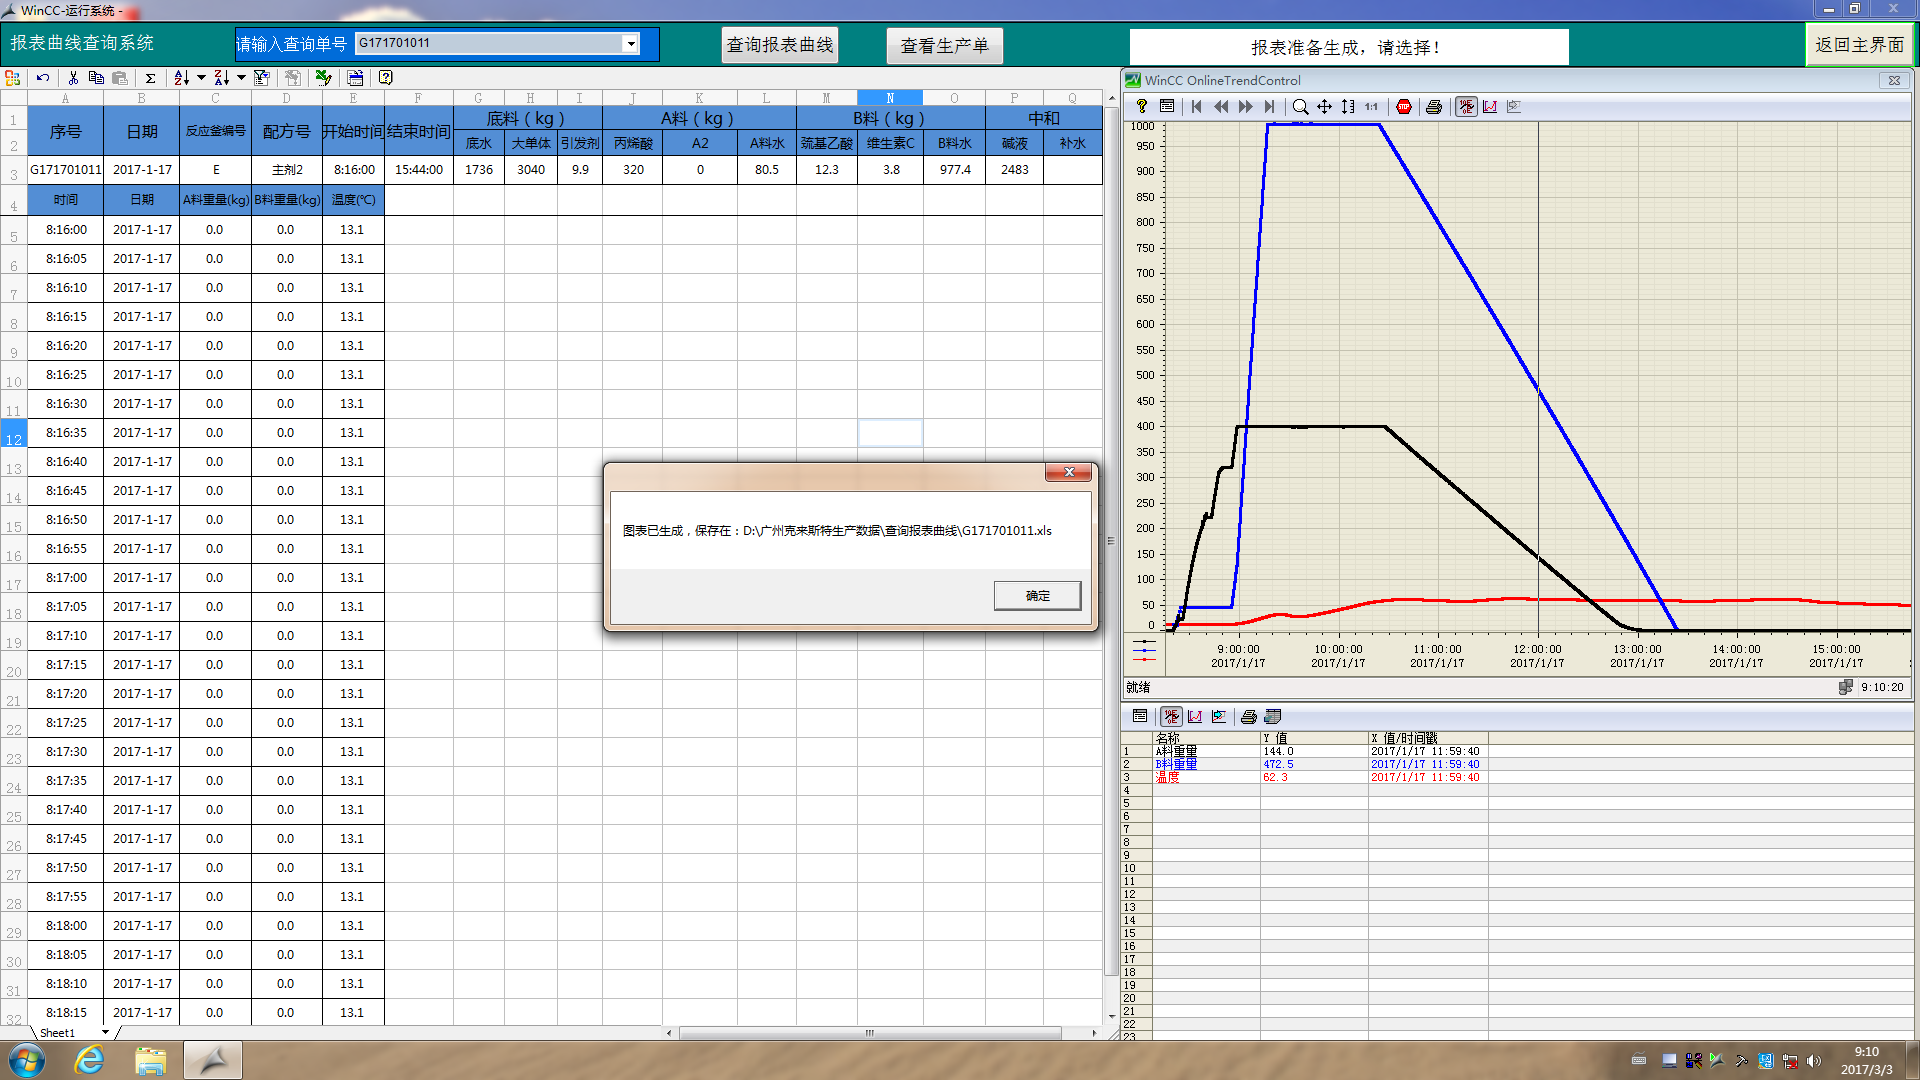The height and width of the screenshot is (1080, 1920).
Task: Click the red STOP icon in trend toolbar
Action: 1404,107
